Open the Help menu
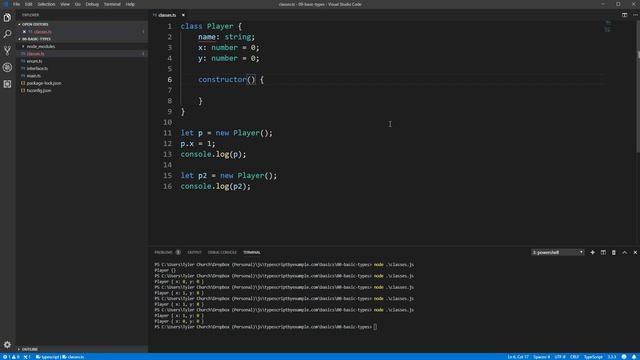 point(130,4)
